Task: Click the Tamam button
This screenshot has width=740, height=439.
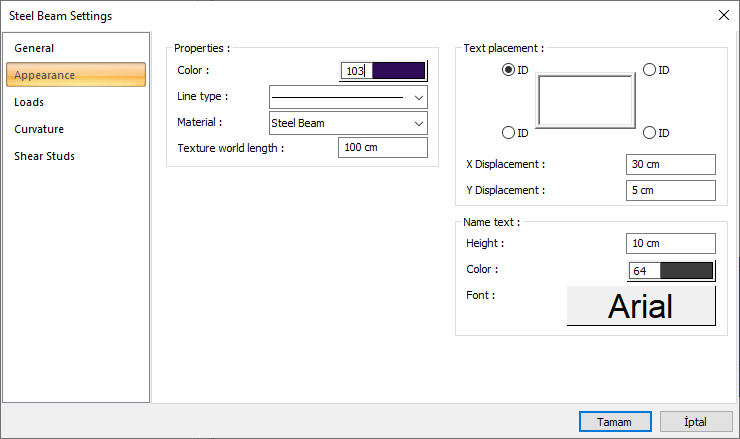Action: (614, 422)
